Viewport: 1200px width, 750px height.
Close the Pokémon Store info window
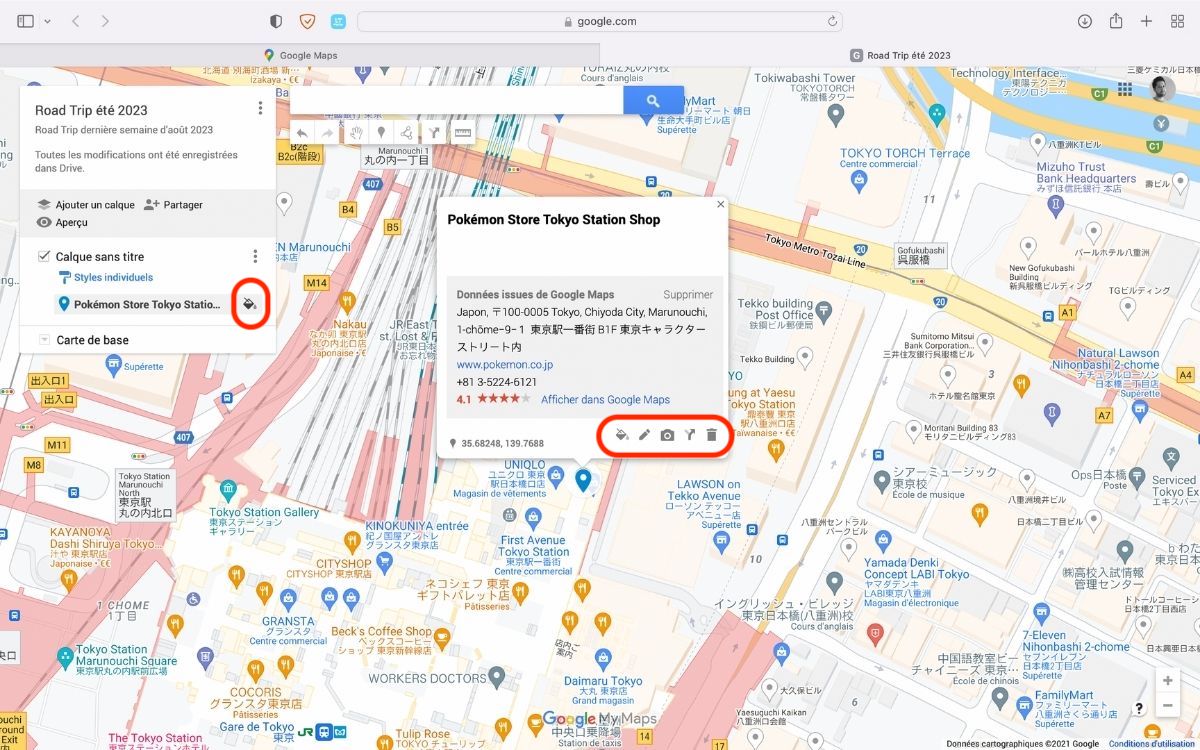point(720,204)
